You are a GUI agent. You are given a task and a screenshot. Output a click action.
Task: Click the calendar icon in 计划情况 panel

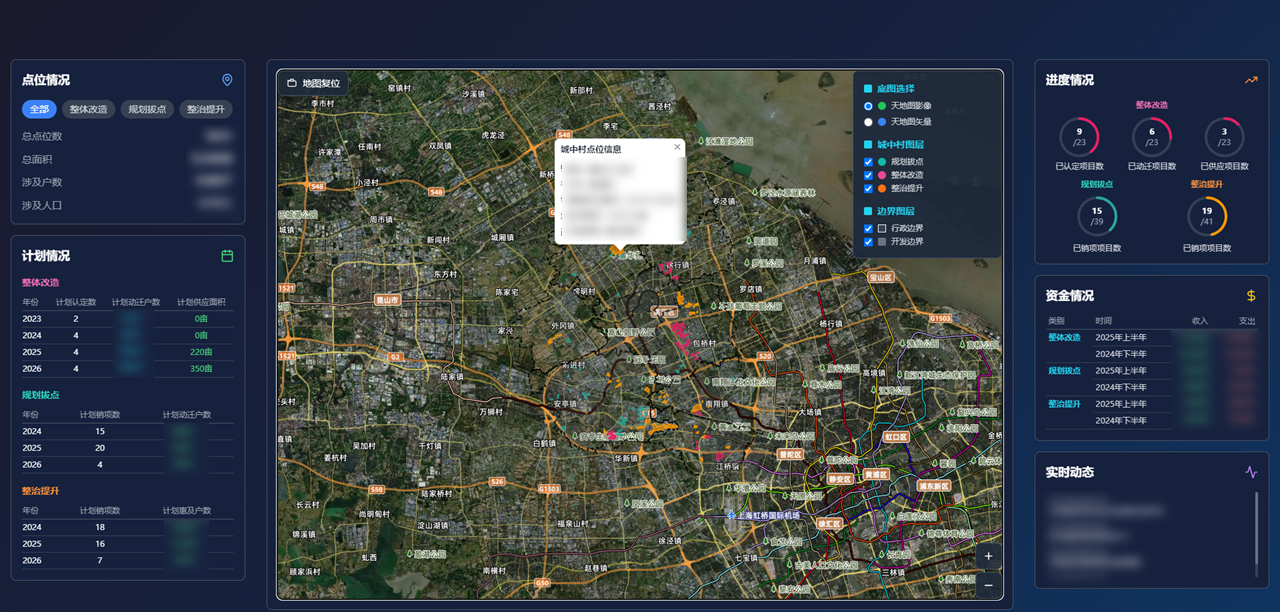click(227, 256)
